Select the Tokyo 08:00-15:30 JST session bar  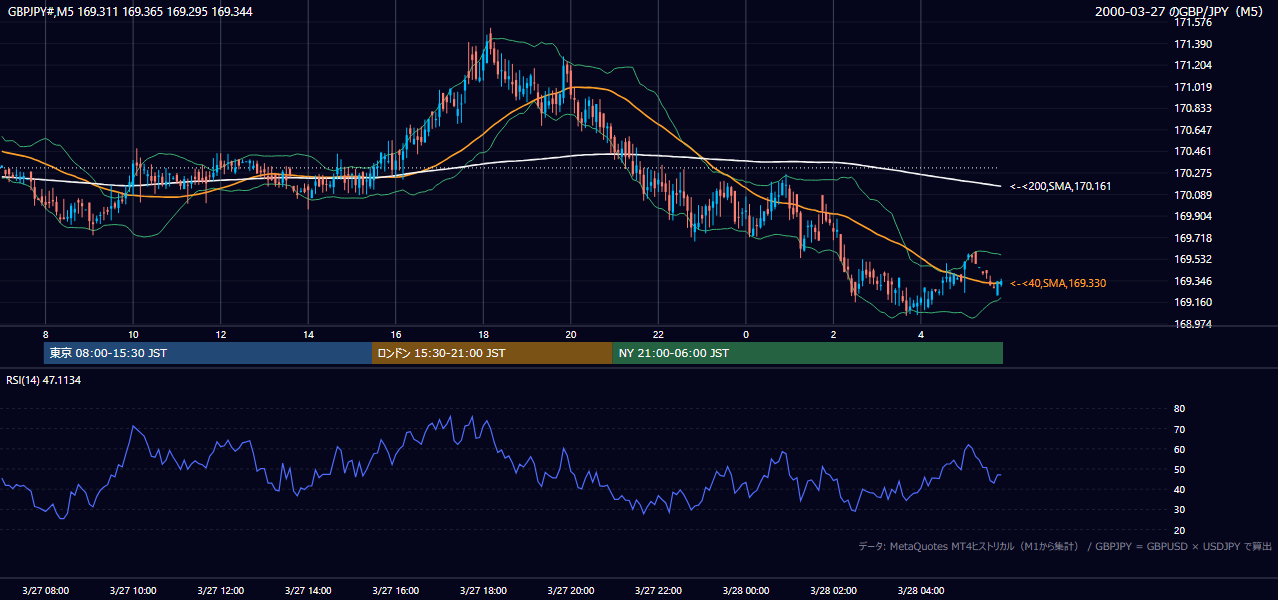click(208, 353)
